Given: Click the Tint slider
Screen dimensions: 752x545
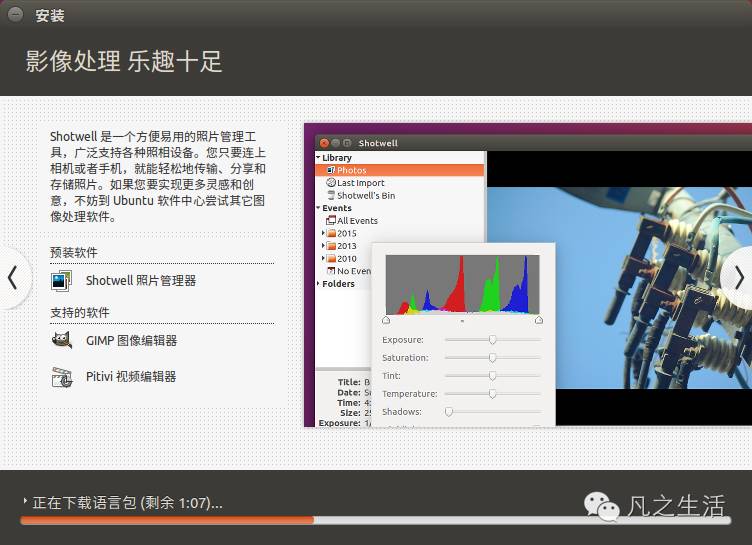Looking at the screenshot, I should click(x=493, y=376).
